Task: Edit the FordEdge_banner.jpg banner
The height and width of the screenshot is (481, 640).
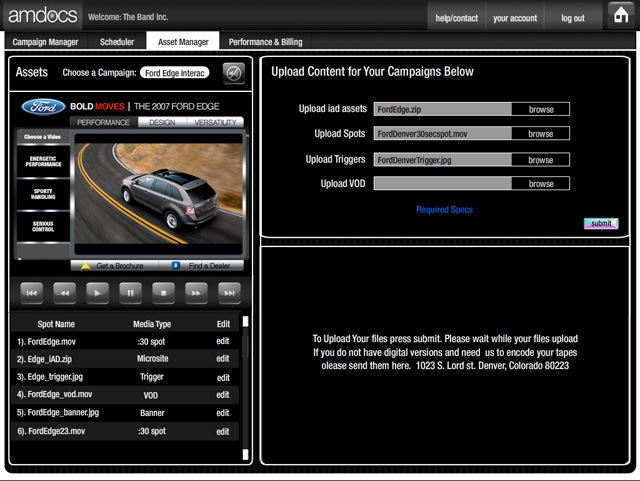Action: (222, 413)
